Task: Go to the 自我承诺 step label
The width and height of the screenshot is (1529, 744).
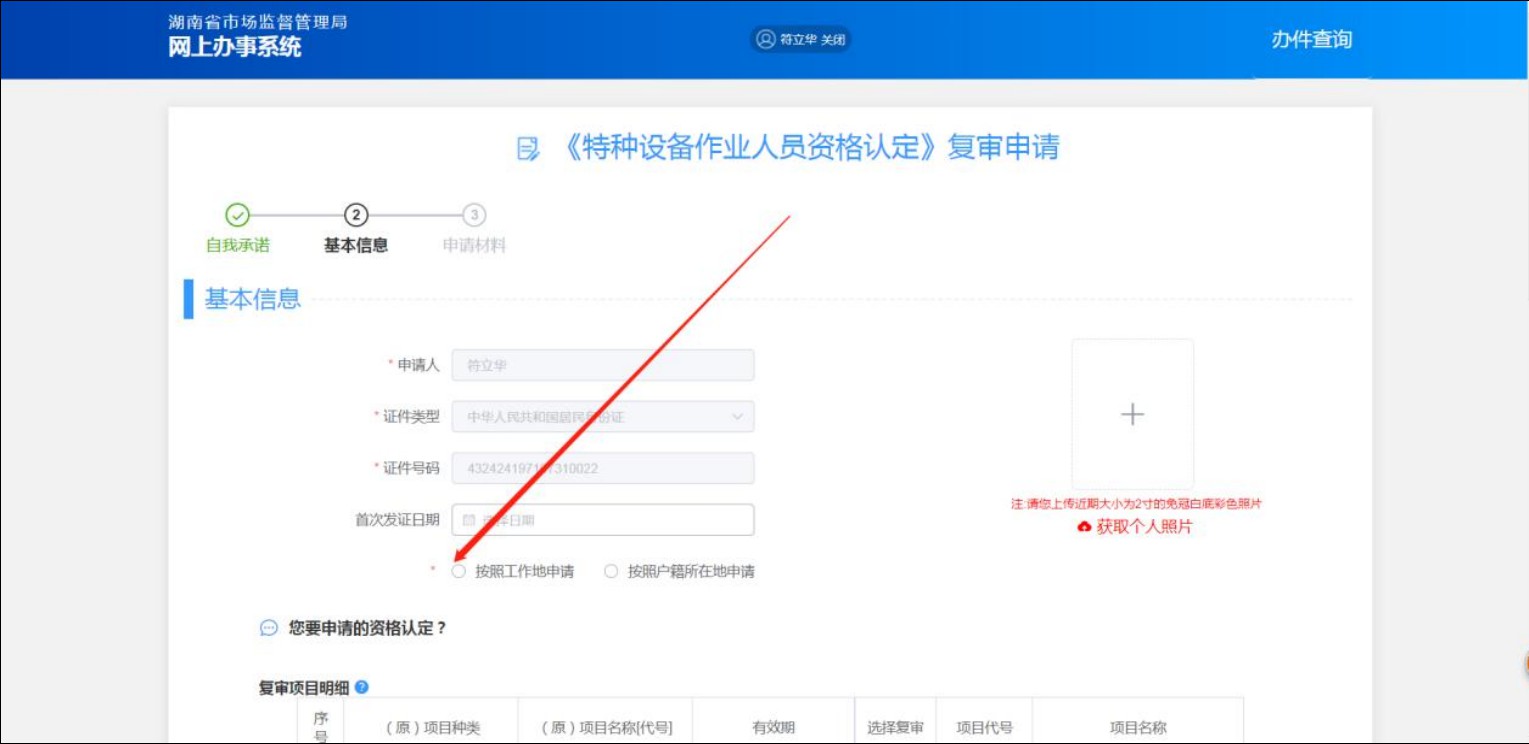Action: point(237,245)
